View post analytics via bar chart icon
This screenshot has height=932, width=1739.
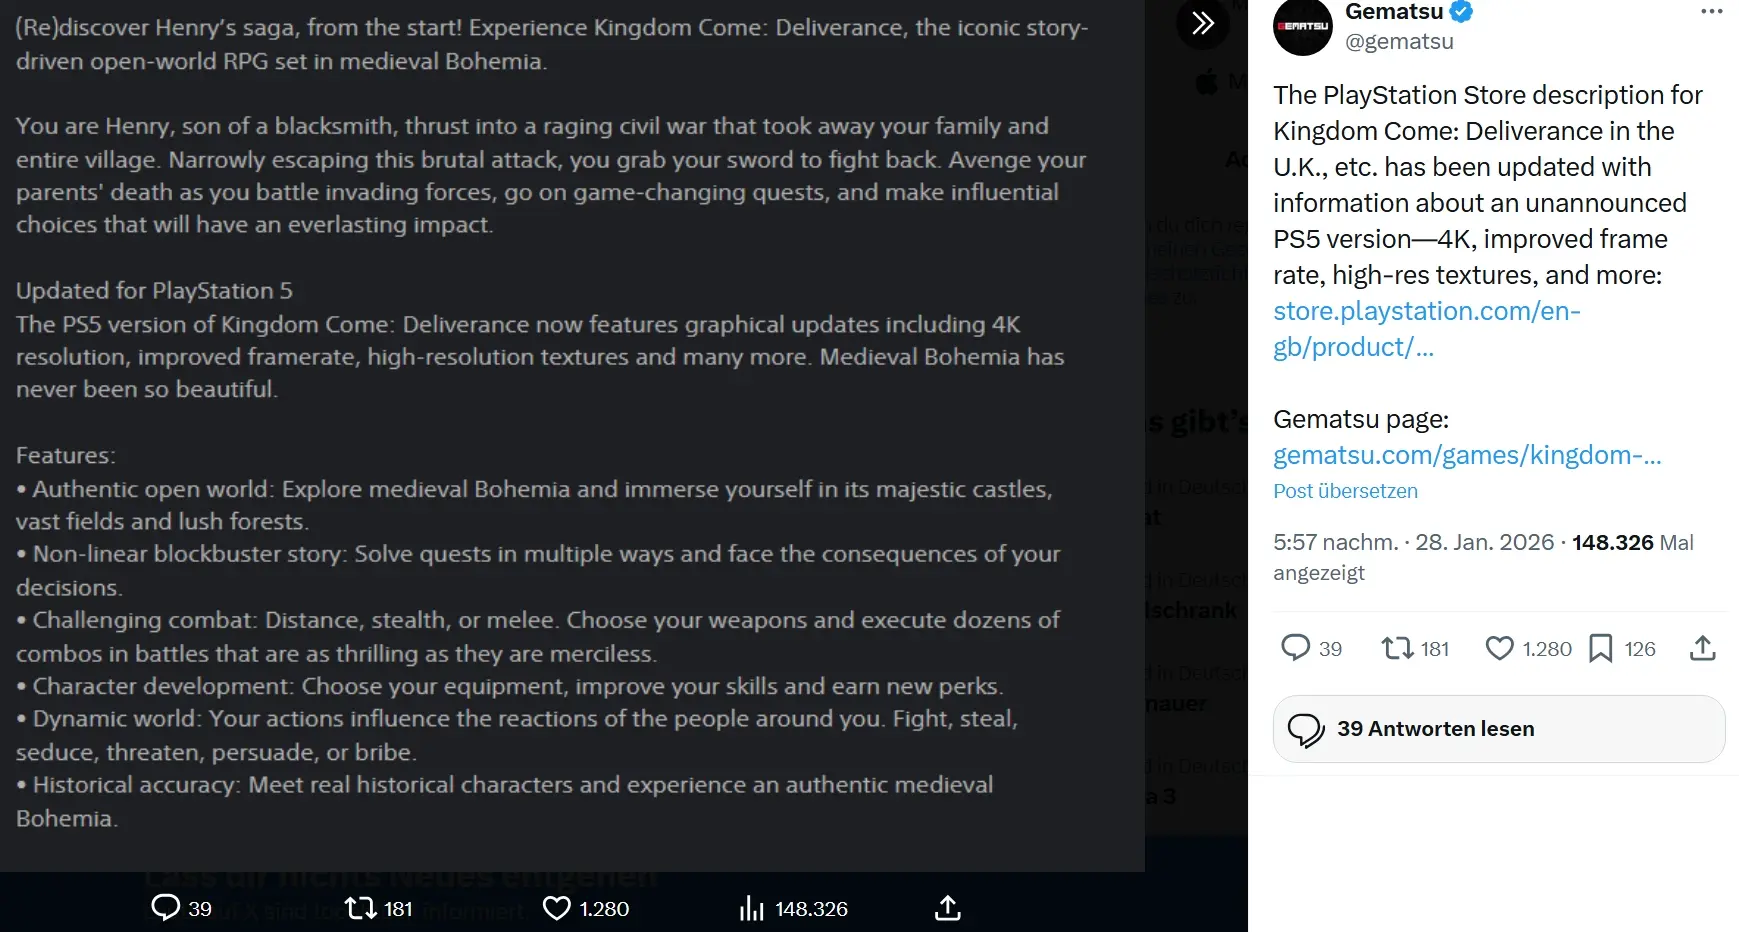pos(751,908)
